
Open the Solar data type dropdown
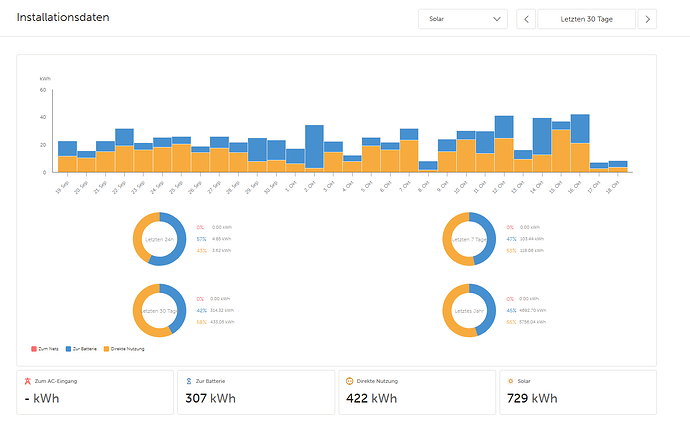(x=463, y=19)
